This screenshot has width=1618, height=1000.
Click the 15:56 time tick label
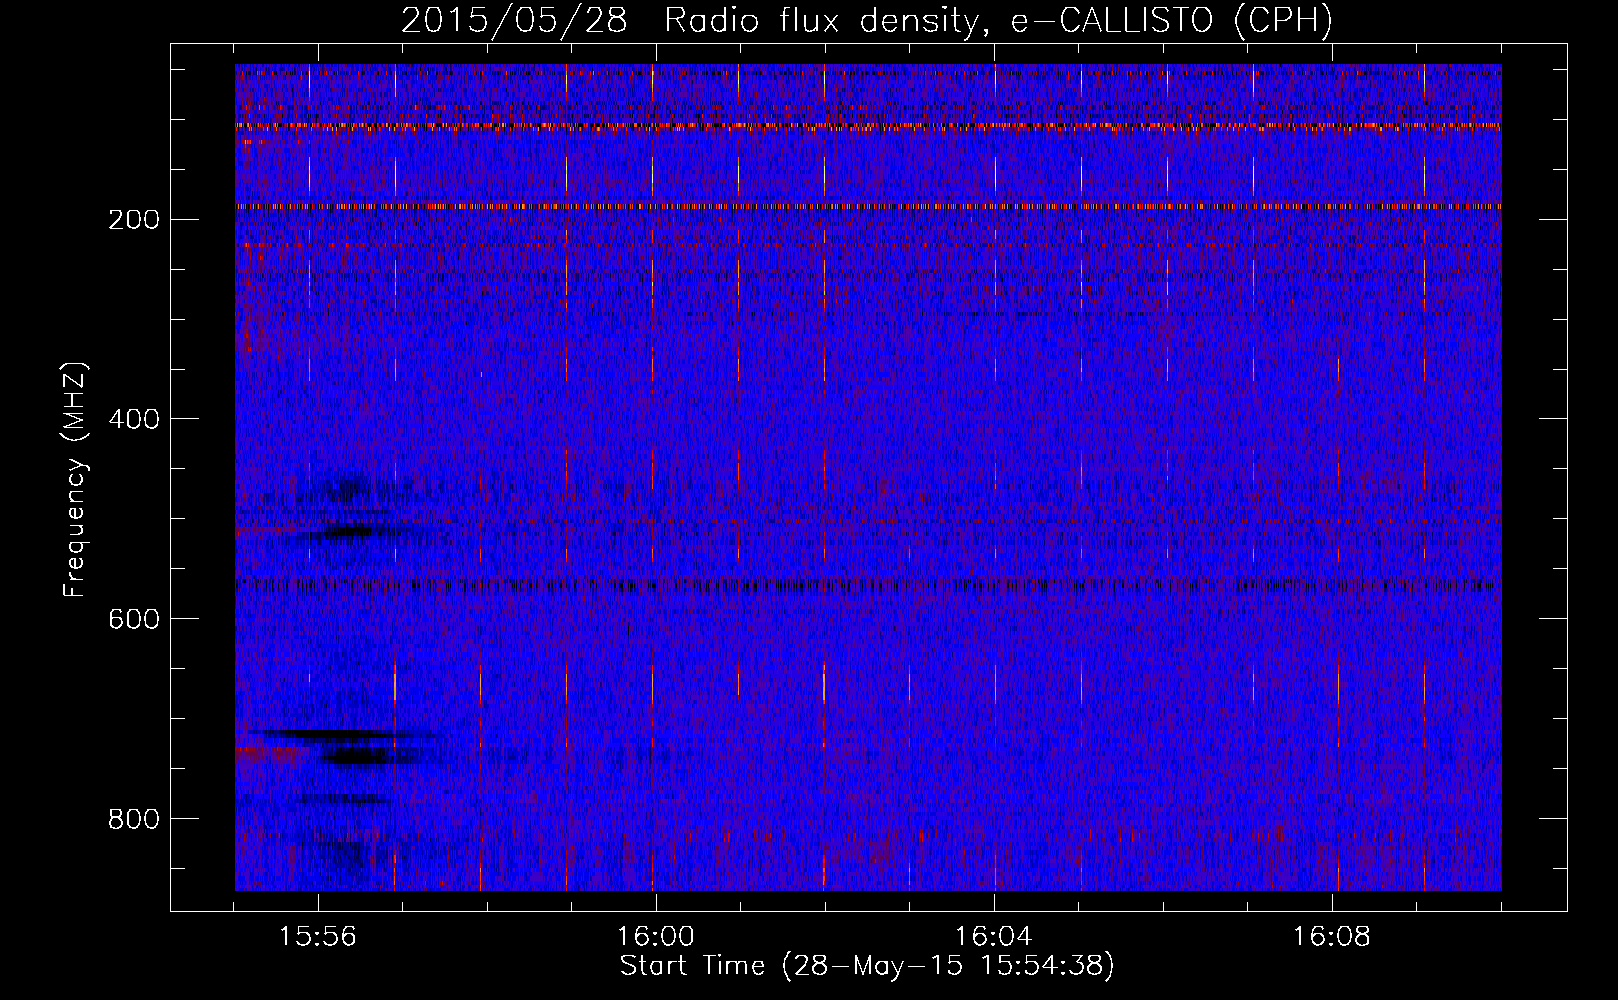[x=317, y=937]
